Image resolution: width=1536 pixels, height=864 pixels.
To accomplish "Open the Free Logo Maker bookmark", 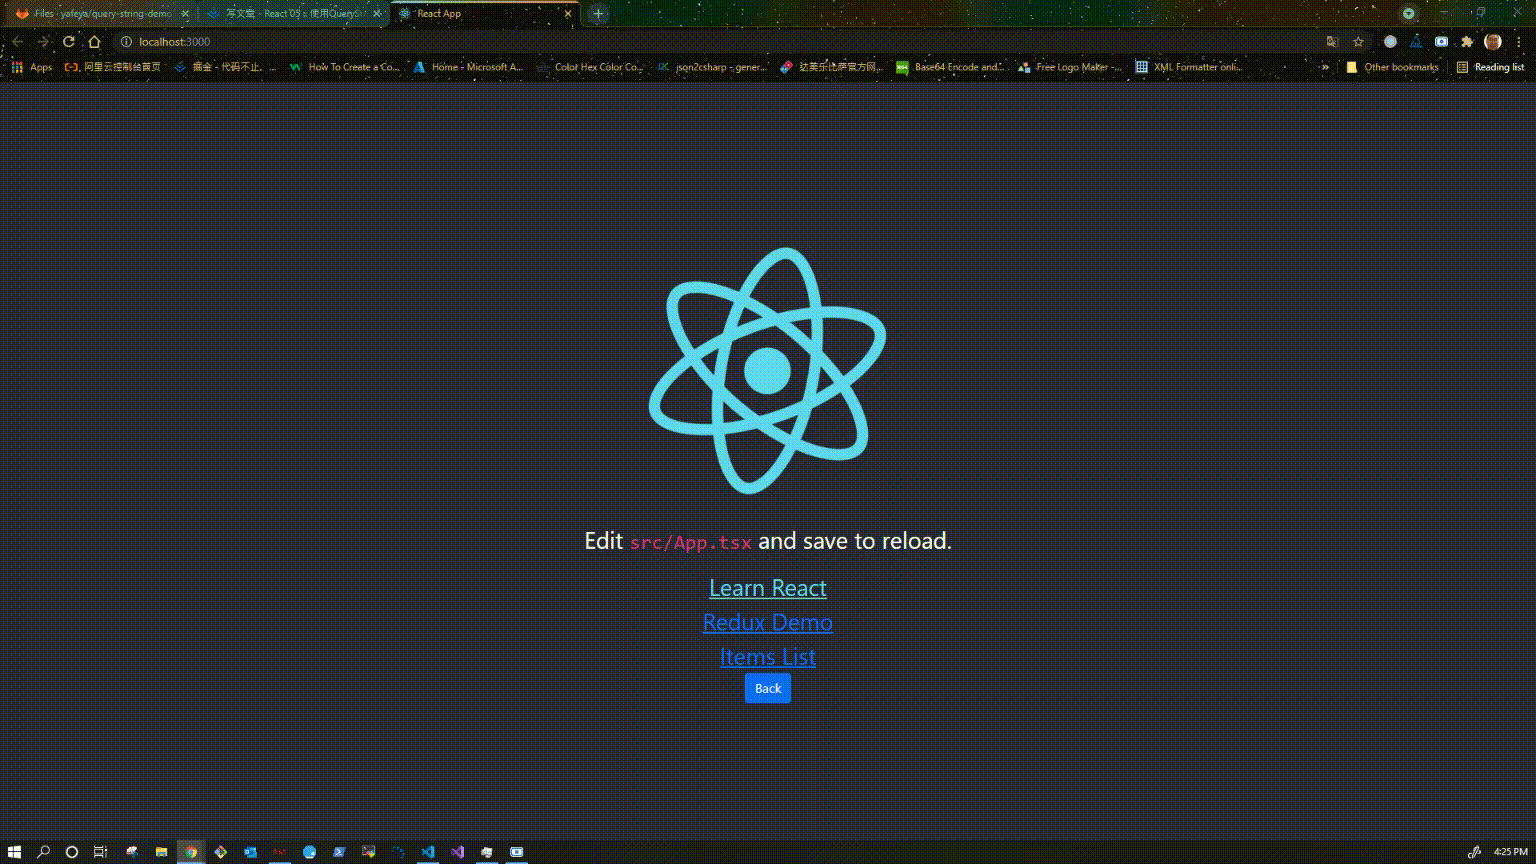I will [x=1070, y=67].
